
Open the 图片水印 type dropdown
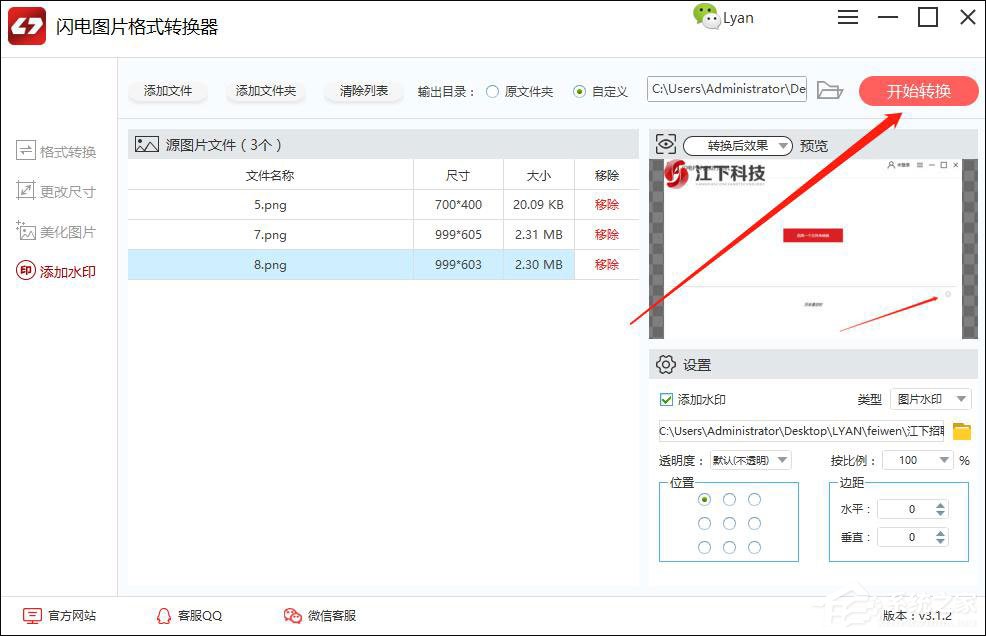(x=930, y=398)
